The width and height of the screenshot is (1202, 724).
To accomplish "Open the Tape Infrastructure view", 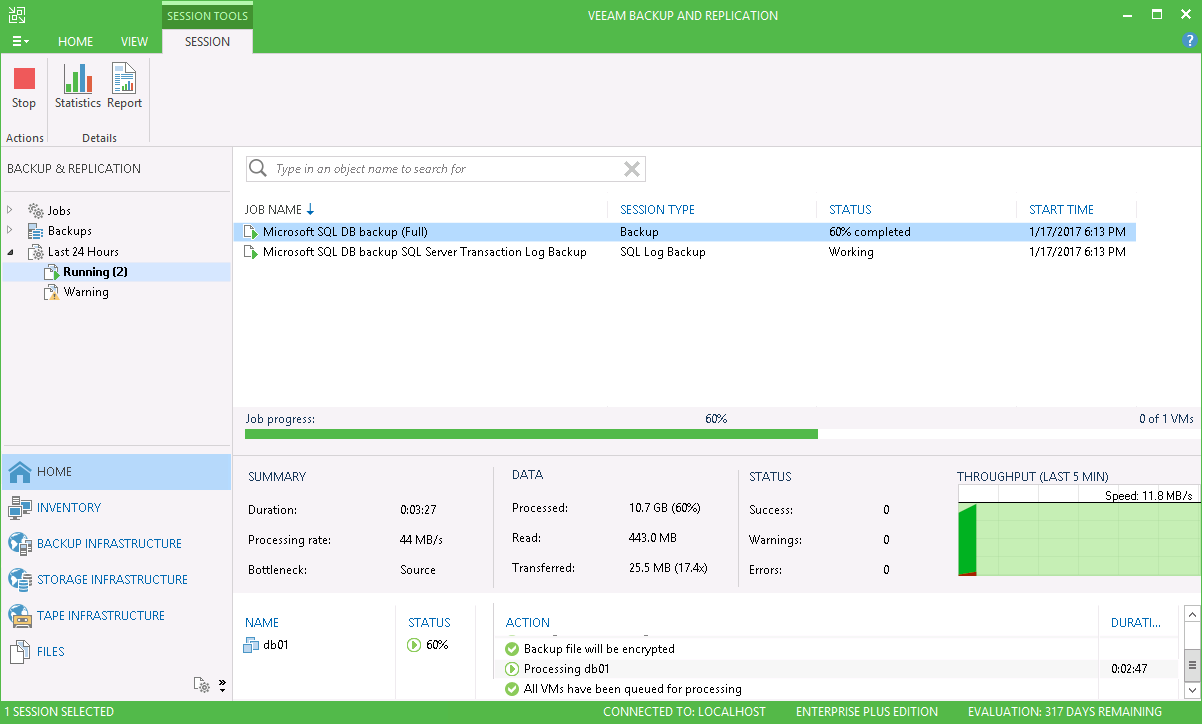I will 101,616.
